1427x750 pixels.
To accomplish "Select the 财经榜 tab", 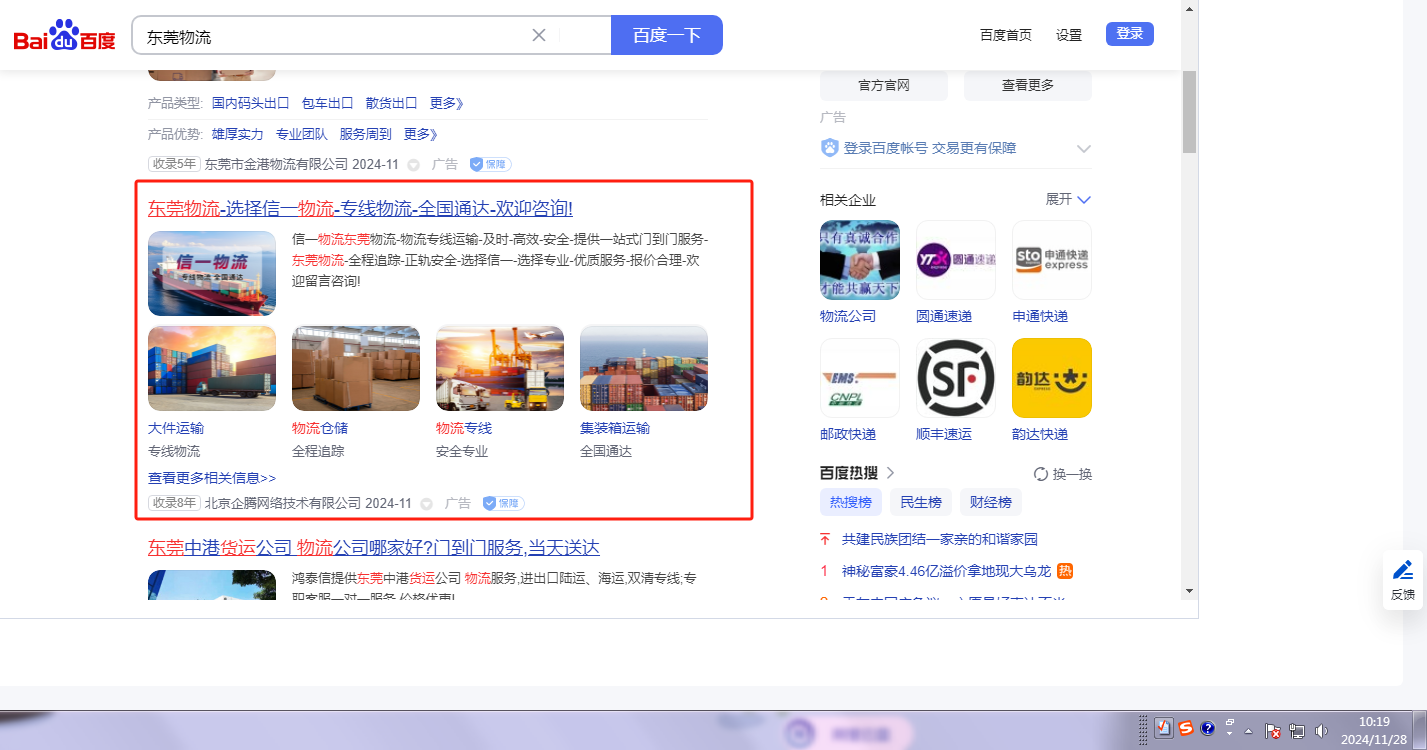I will pyautogui.click(x=990, y=502).
